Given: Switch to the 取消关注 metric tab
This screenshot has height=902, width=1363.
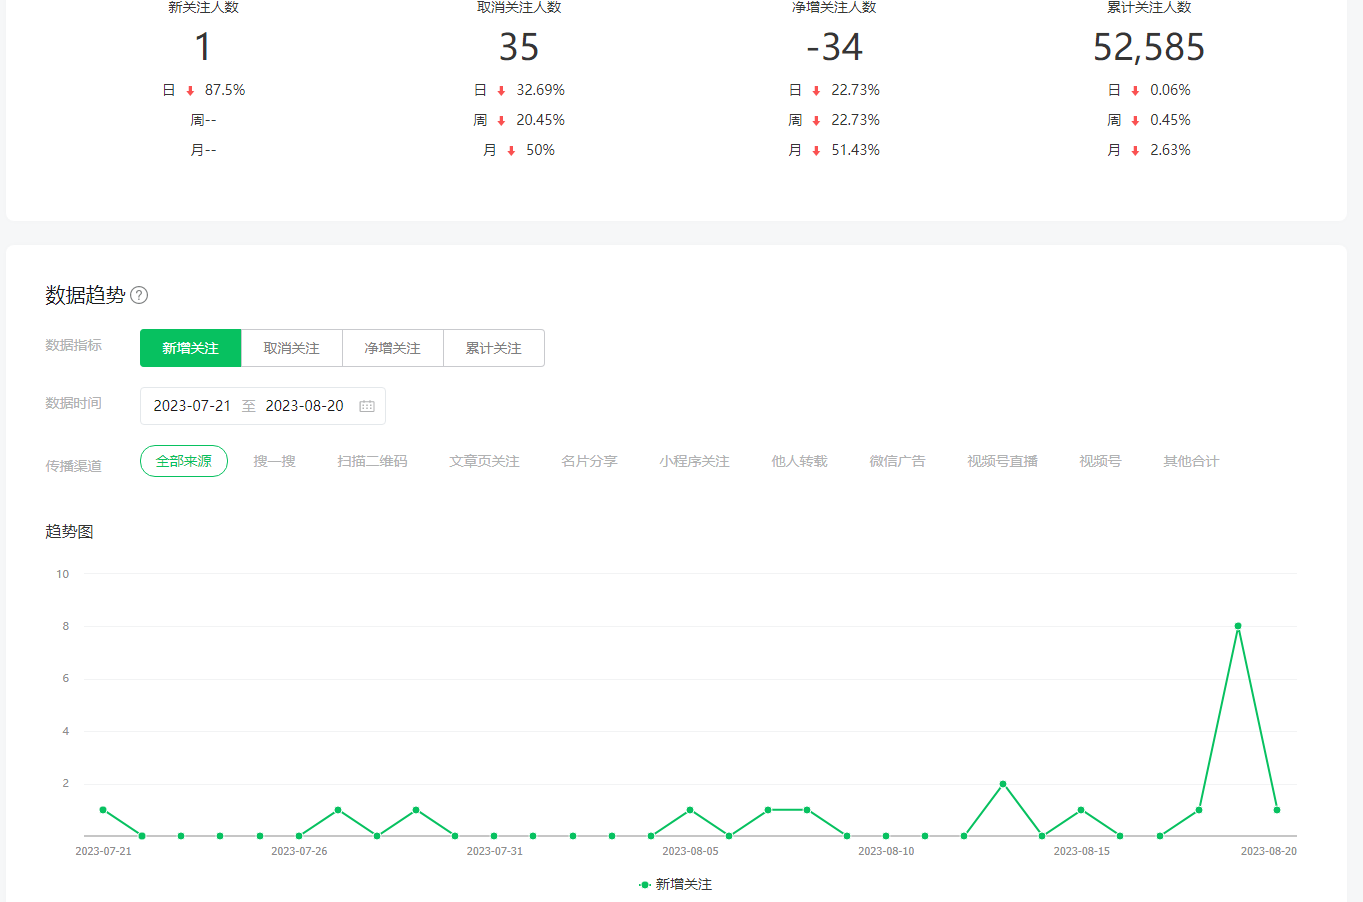Looking at the screenshot, I should click(x=291, y=348).
